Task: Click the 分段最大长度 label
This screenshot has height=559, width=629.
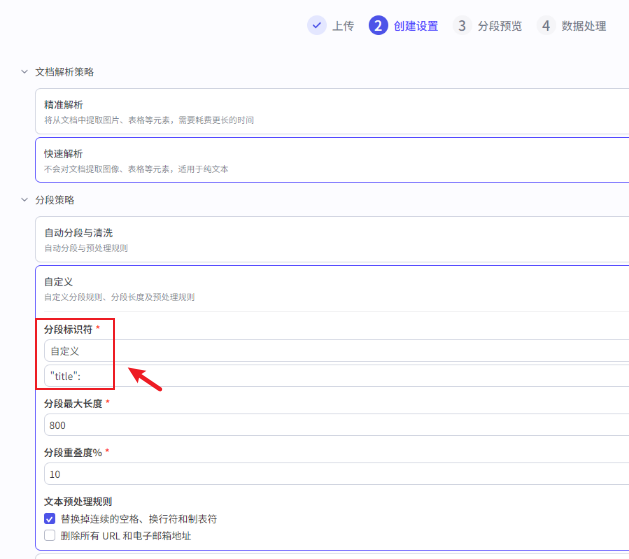Action: [x=73, y=403]
